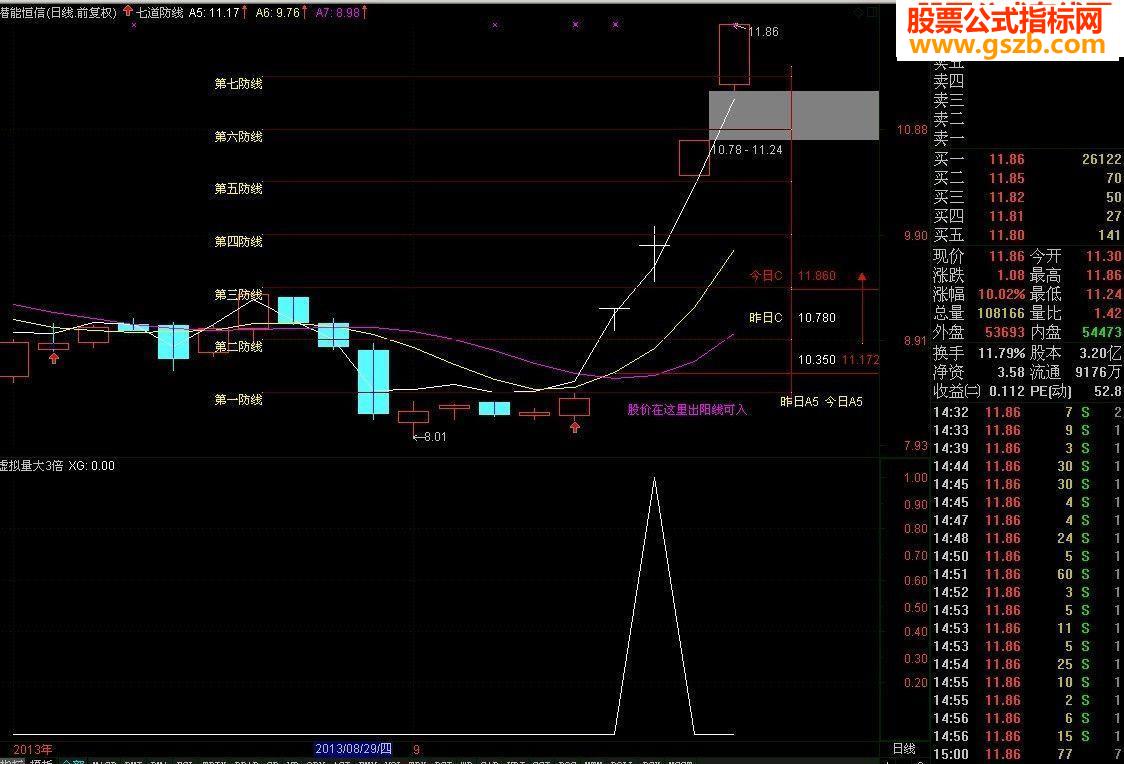Click the 最低 11.24 value

[1103, 295]
